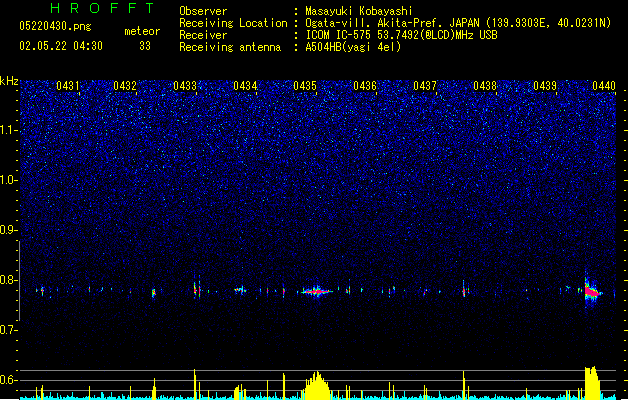This screenshot has width=629, height=400.
Task: Click the 0437 time marker
Action: pyautogui.click(x=425, y=86)
